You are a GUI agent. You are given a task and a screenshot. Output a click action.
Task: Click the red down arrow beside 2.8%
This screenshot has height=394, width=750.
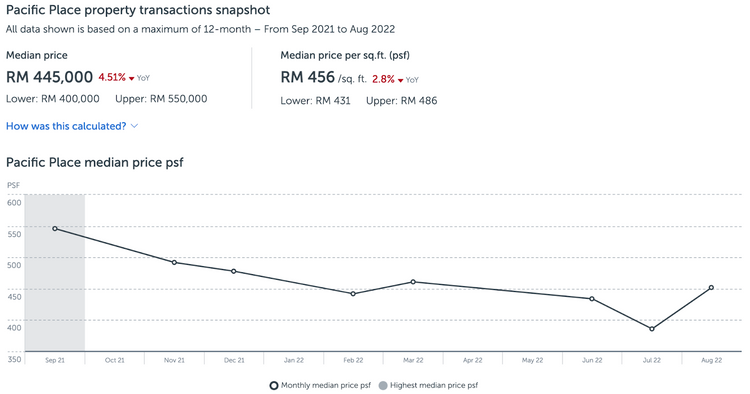(400, 80)
